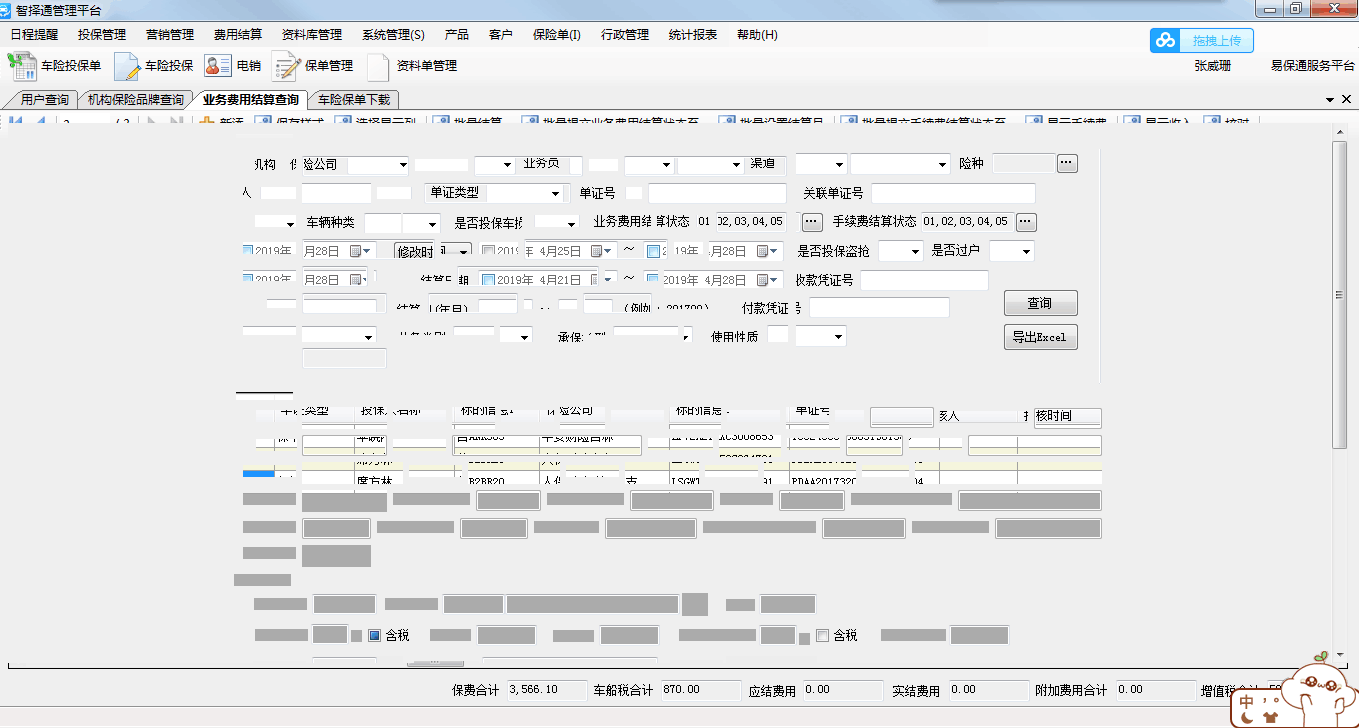Select the 业务费用结算查询 tab
Image resolution: width=1359 pixels, height=728 pixels.
click(250, 100)
